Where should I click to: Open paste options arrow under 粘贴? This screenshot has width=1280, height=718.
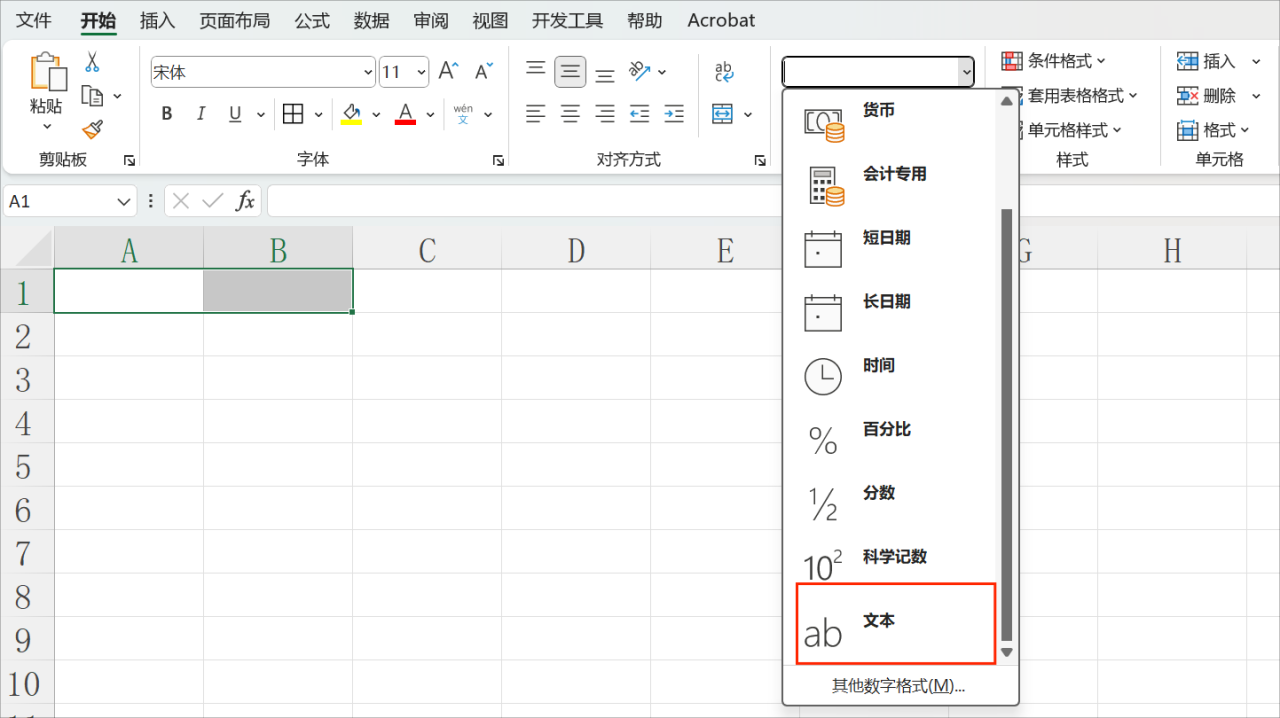point(46,127)
